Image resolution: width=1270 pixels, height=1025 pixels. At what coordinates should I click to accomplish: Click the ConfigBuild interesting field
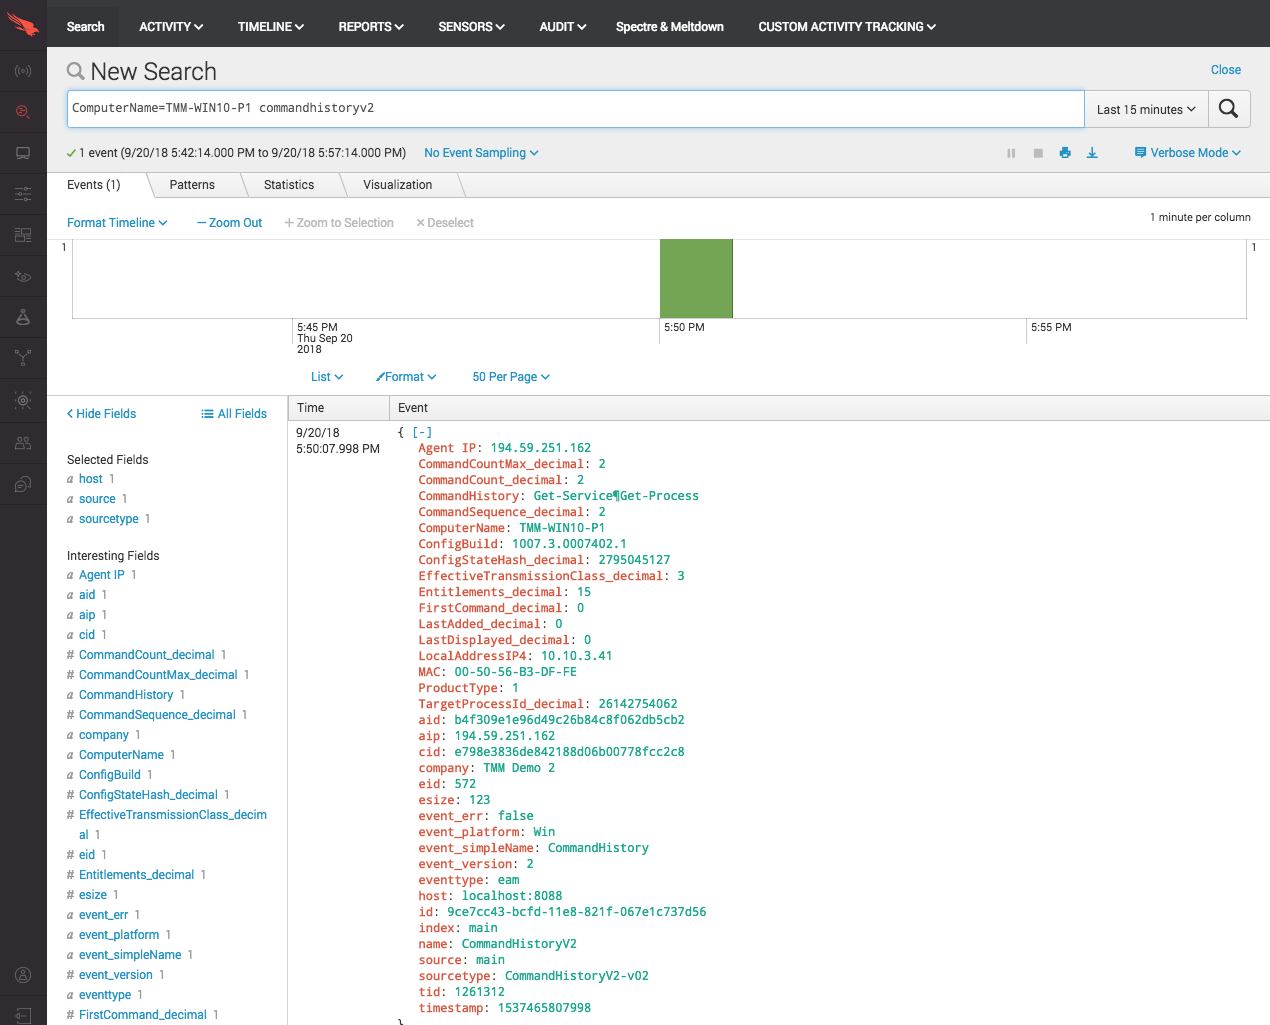click(110, 775)
